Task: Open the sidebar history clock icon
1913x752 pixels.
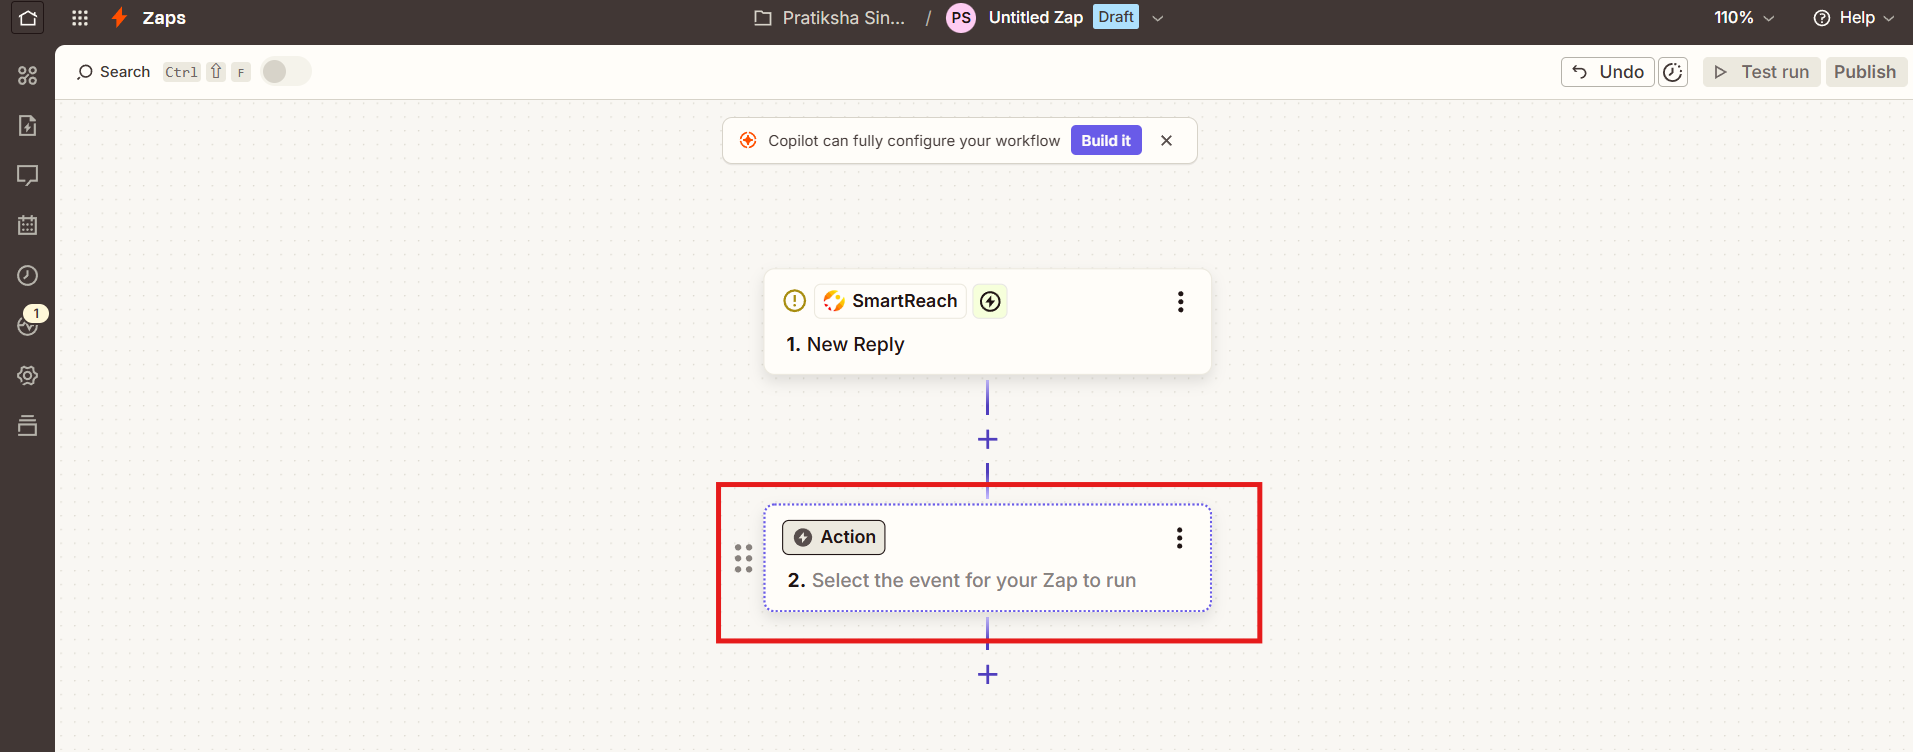Action: 28,275
